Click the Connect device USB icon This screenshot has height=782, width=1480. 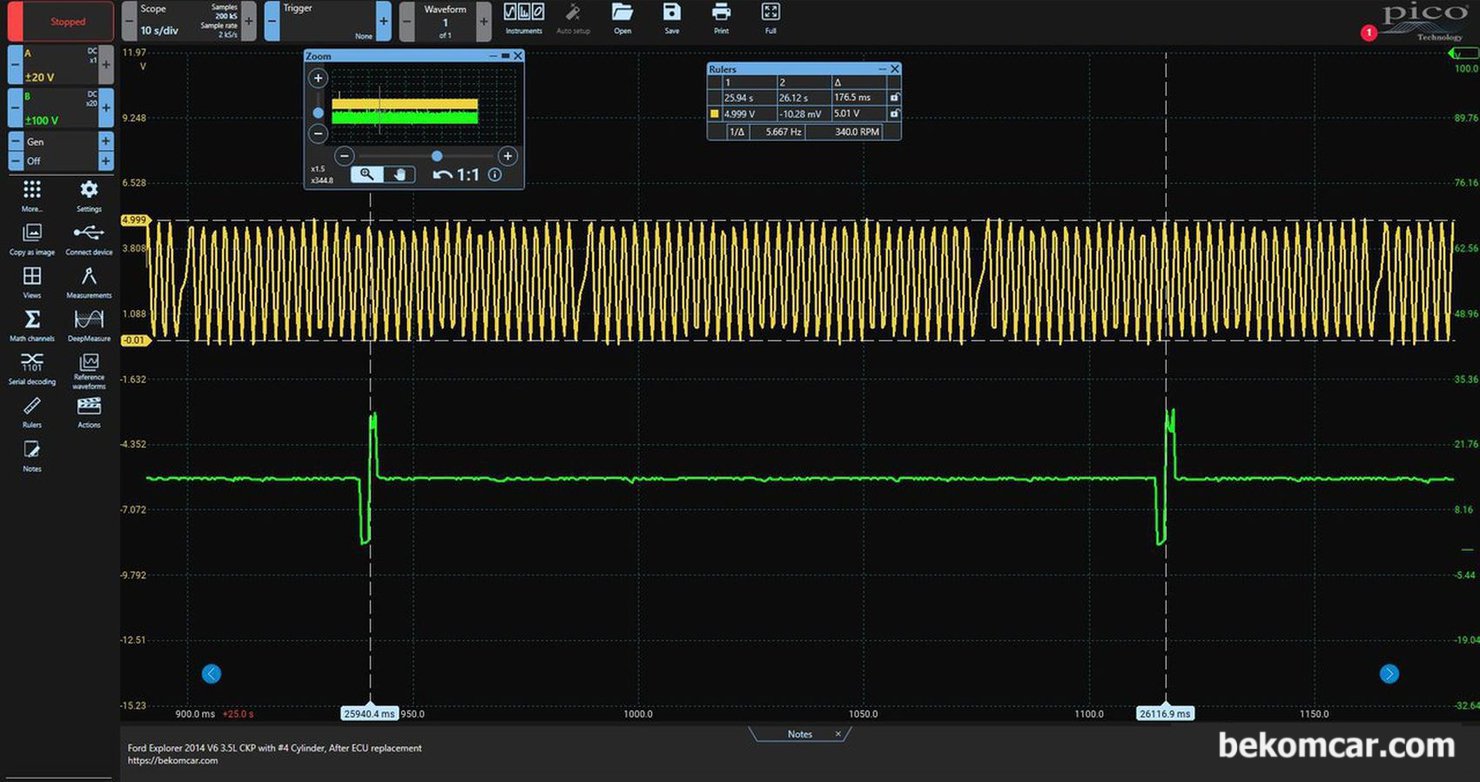(x=89, y=238)
